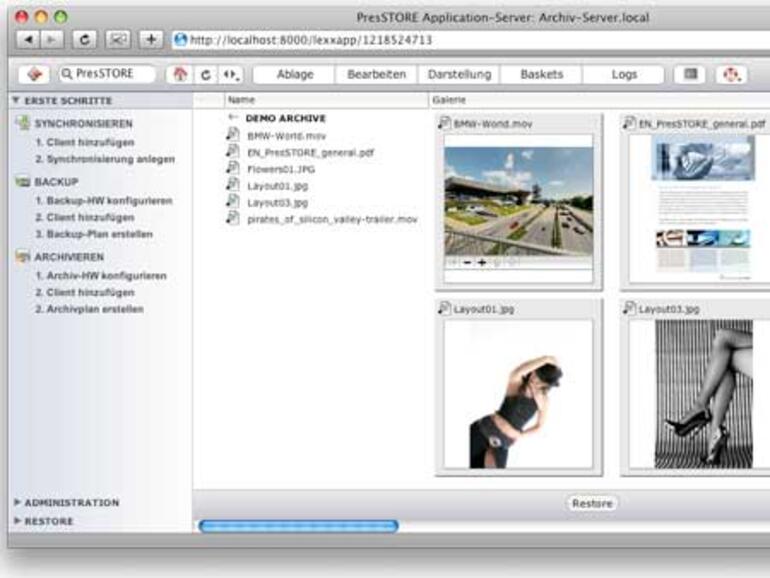
Task: Click the file icon beside pirates_of_silicon_valley-trailer.mov
Action: [x=233, y=218]
